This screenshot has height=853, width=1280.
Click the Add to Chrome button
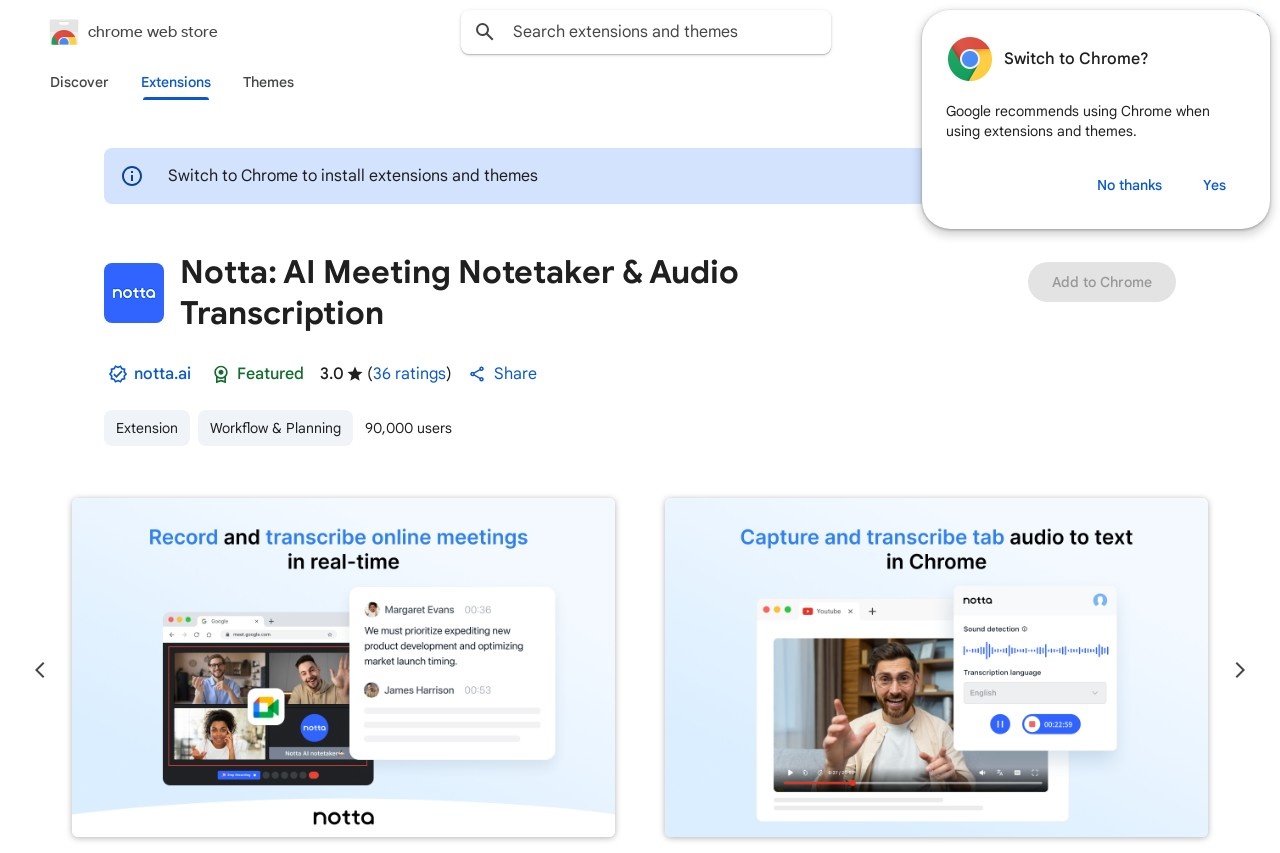pos(1102,282)
